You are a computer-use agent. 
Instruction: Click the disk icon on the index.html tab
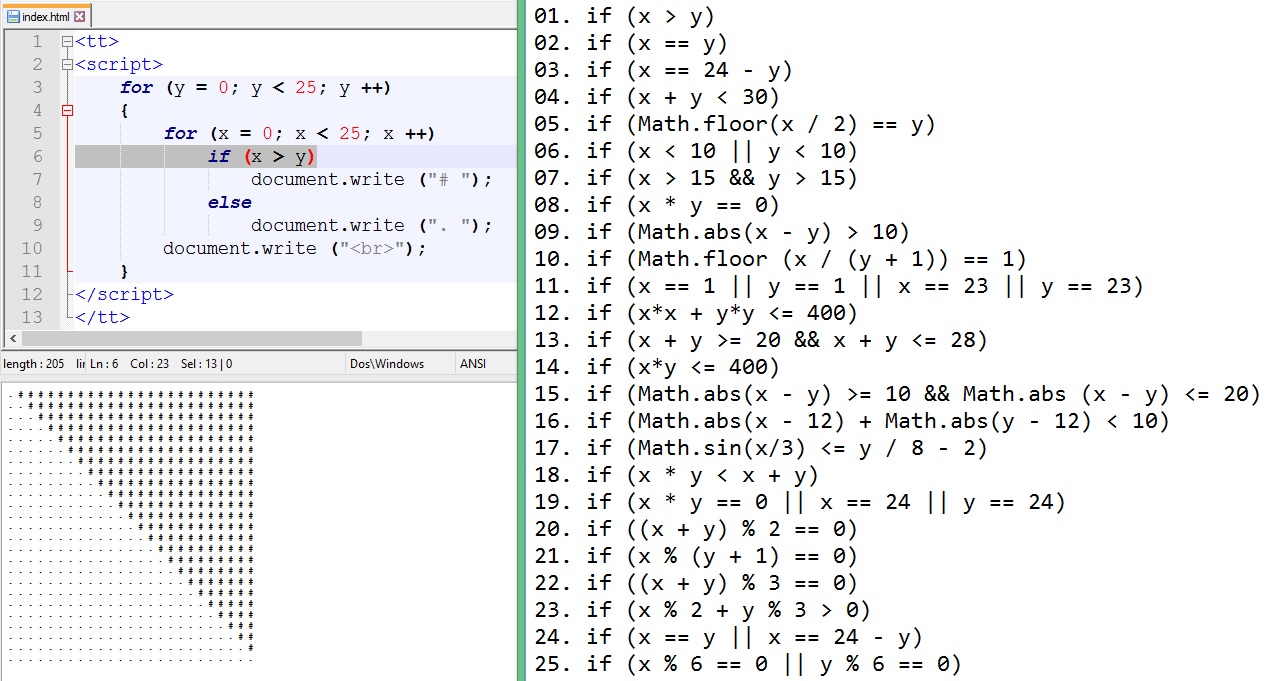point(14,17)
